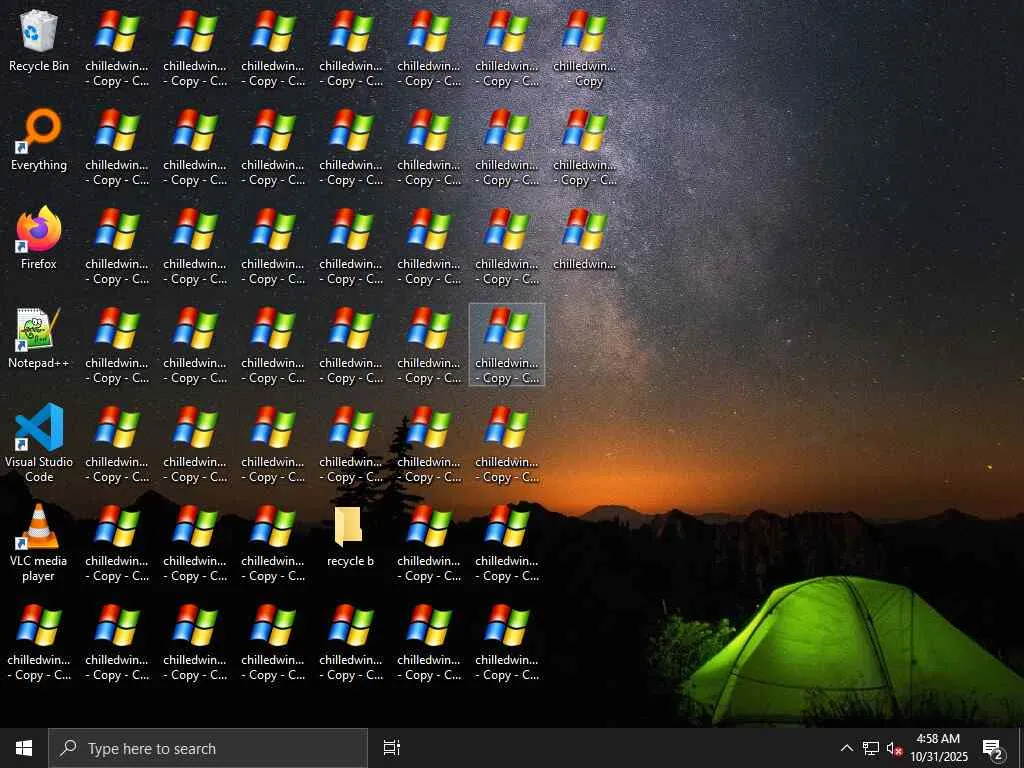Select the VLC media player shortcut
Viewport: 1024px width, 768px height.
pos(39,543)
